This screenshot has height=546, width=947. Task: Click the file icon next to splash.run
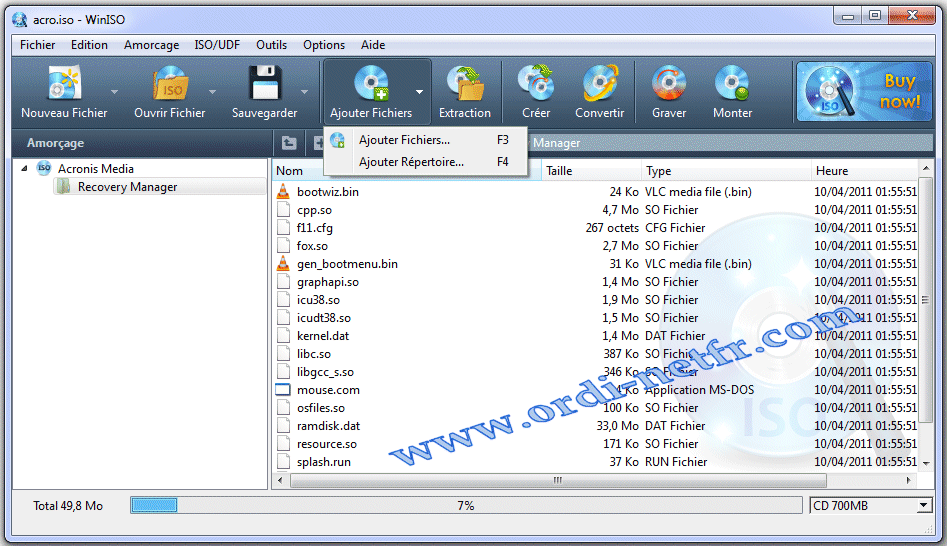pyautogui.click(x=283, y=461)
